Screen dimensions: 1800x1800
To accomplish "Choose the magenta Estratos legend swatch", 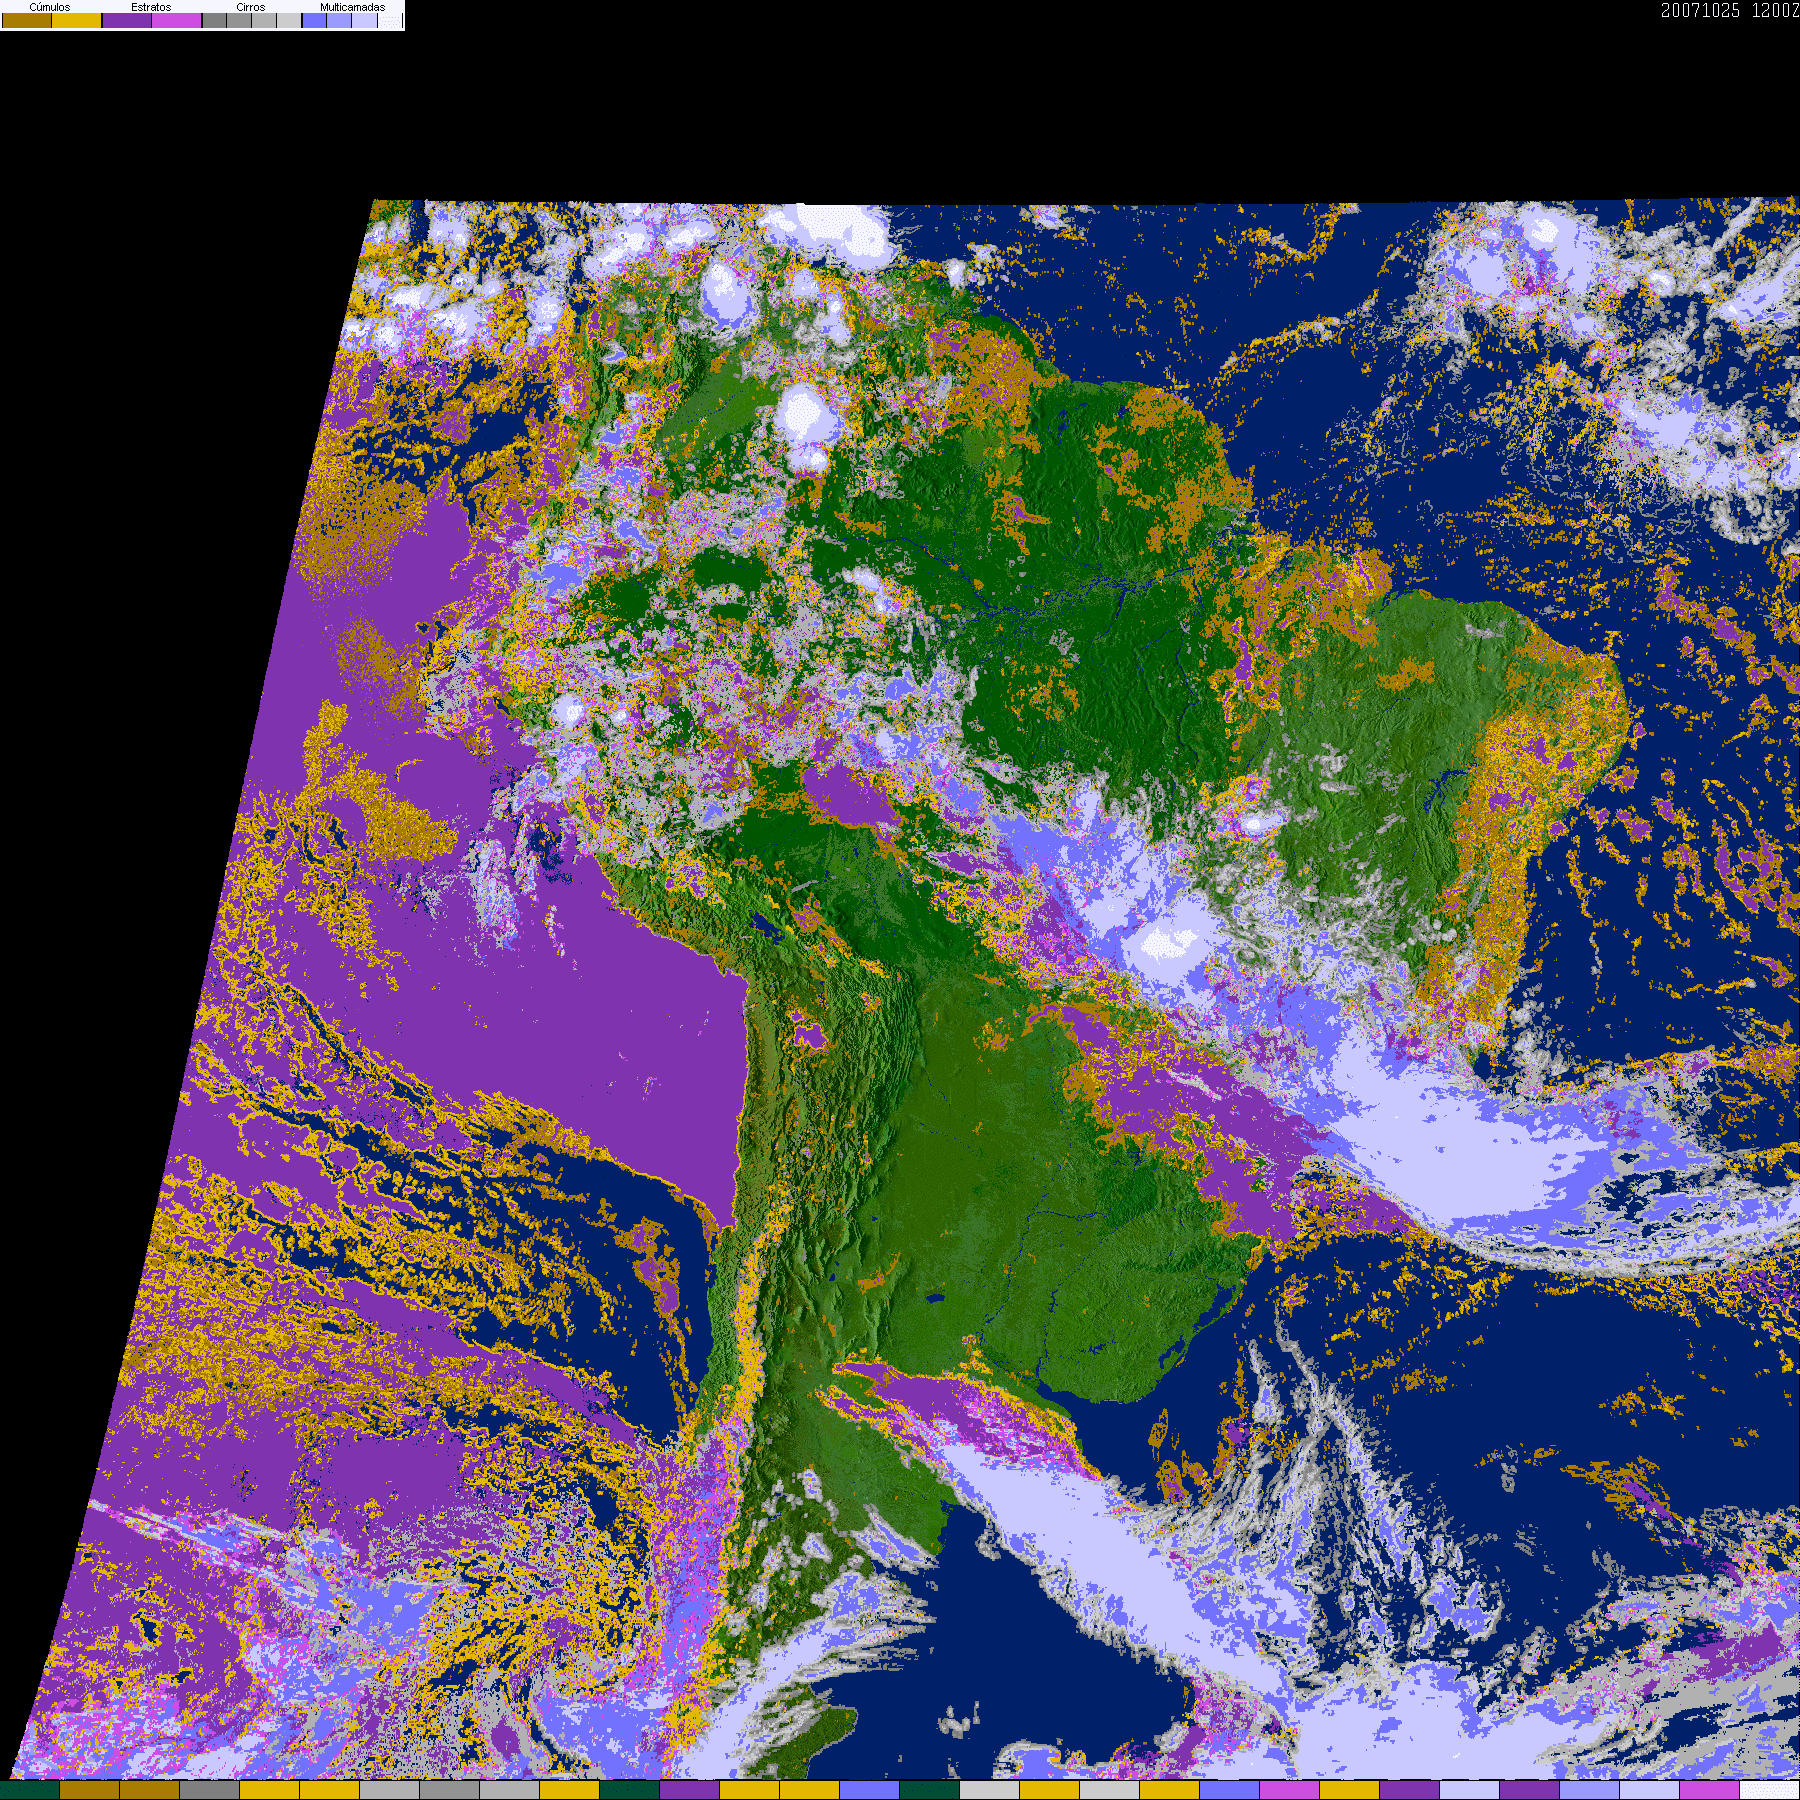I will click(177, 20).
